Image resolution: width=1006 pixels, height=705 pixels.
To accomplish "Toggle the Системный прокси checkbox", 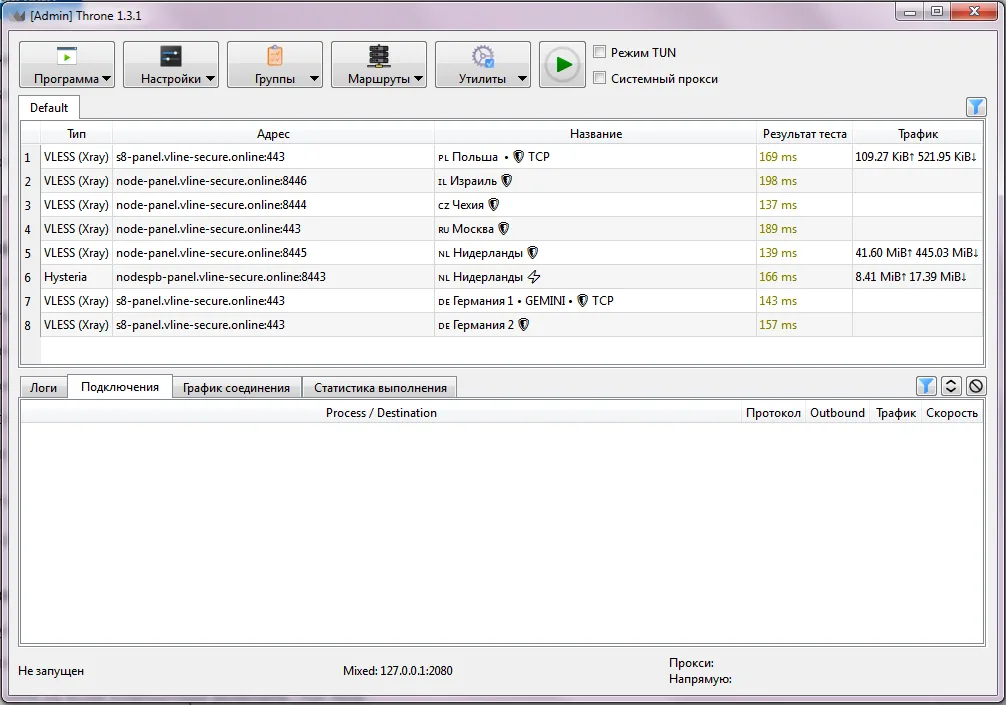I will (599, 78).
